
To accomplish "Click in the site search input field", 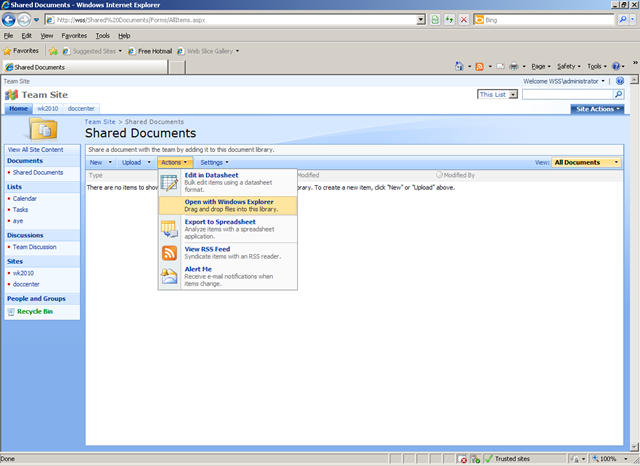I will click(568, 95).
